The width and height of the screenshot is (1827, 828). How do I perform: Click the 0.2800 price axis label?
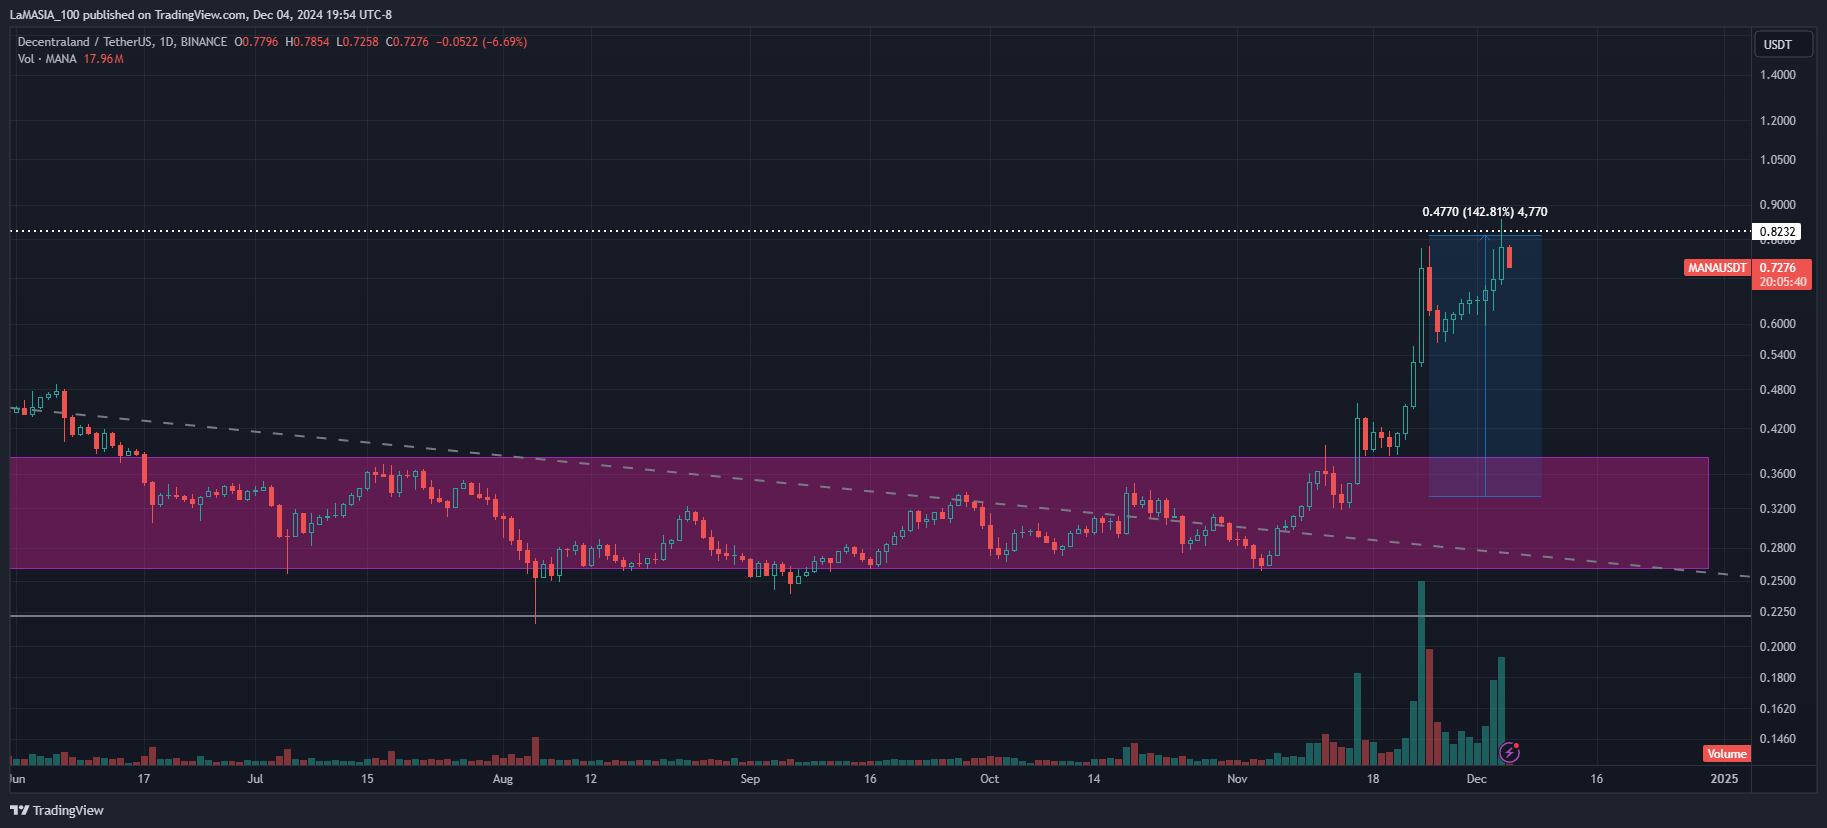[x=1777, y=548]
